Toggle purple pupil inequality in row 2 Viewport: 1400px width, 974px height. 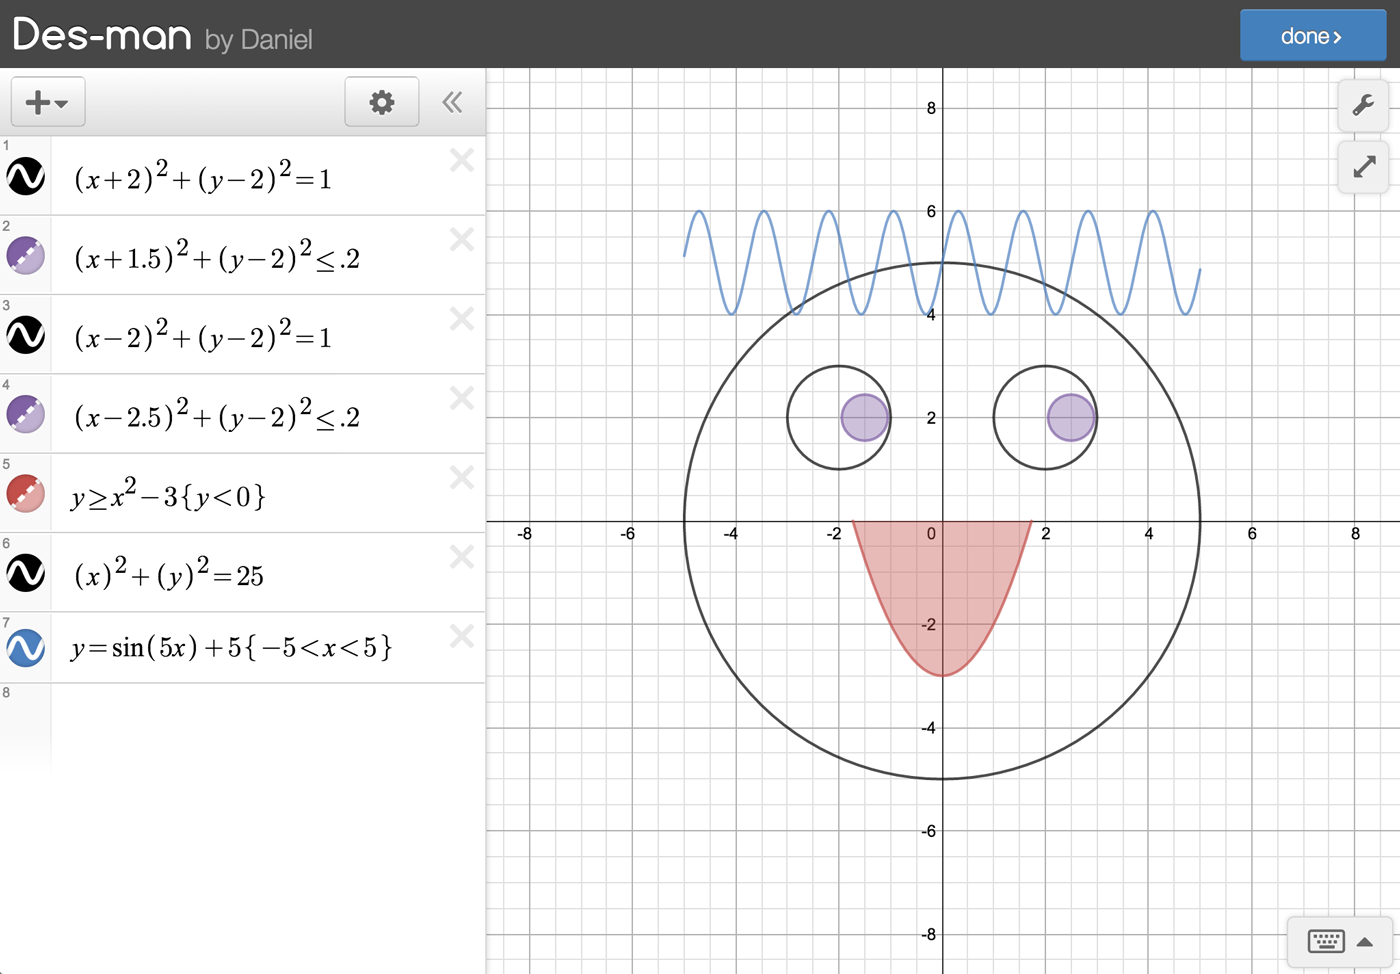(x=26, y=255)
